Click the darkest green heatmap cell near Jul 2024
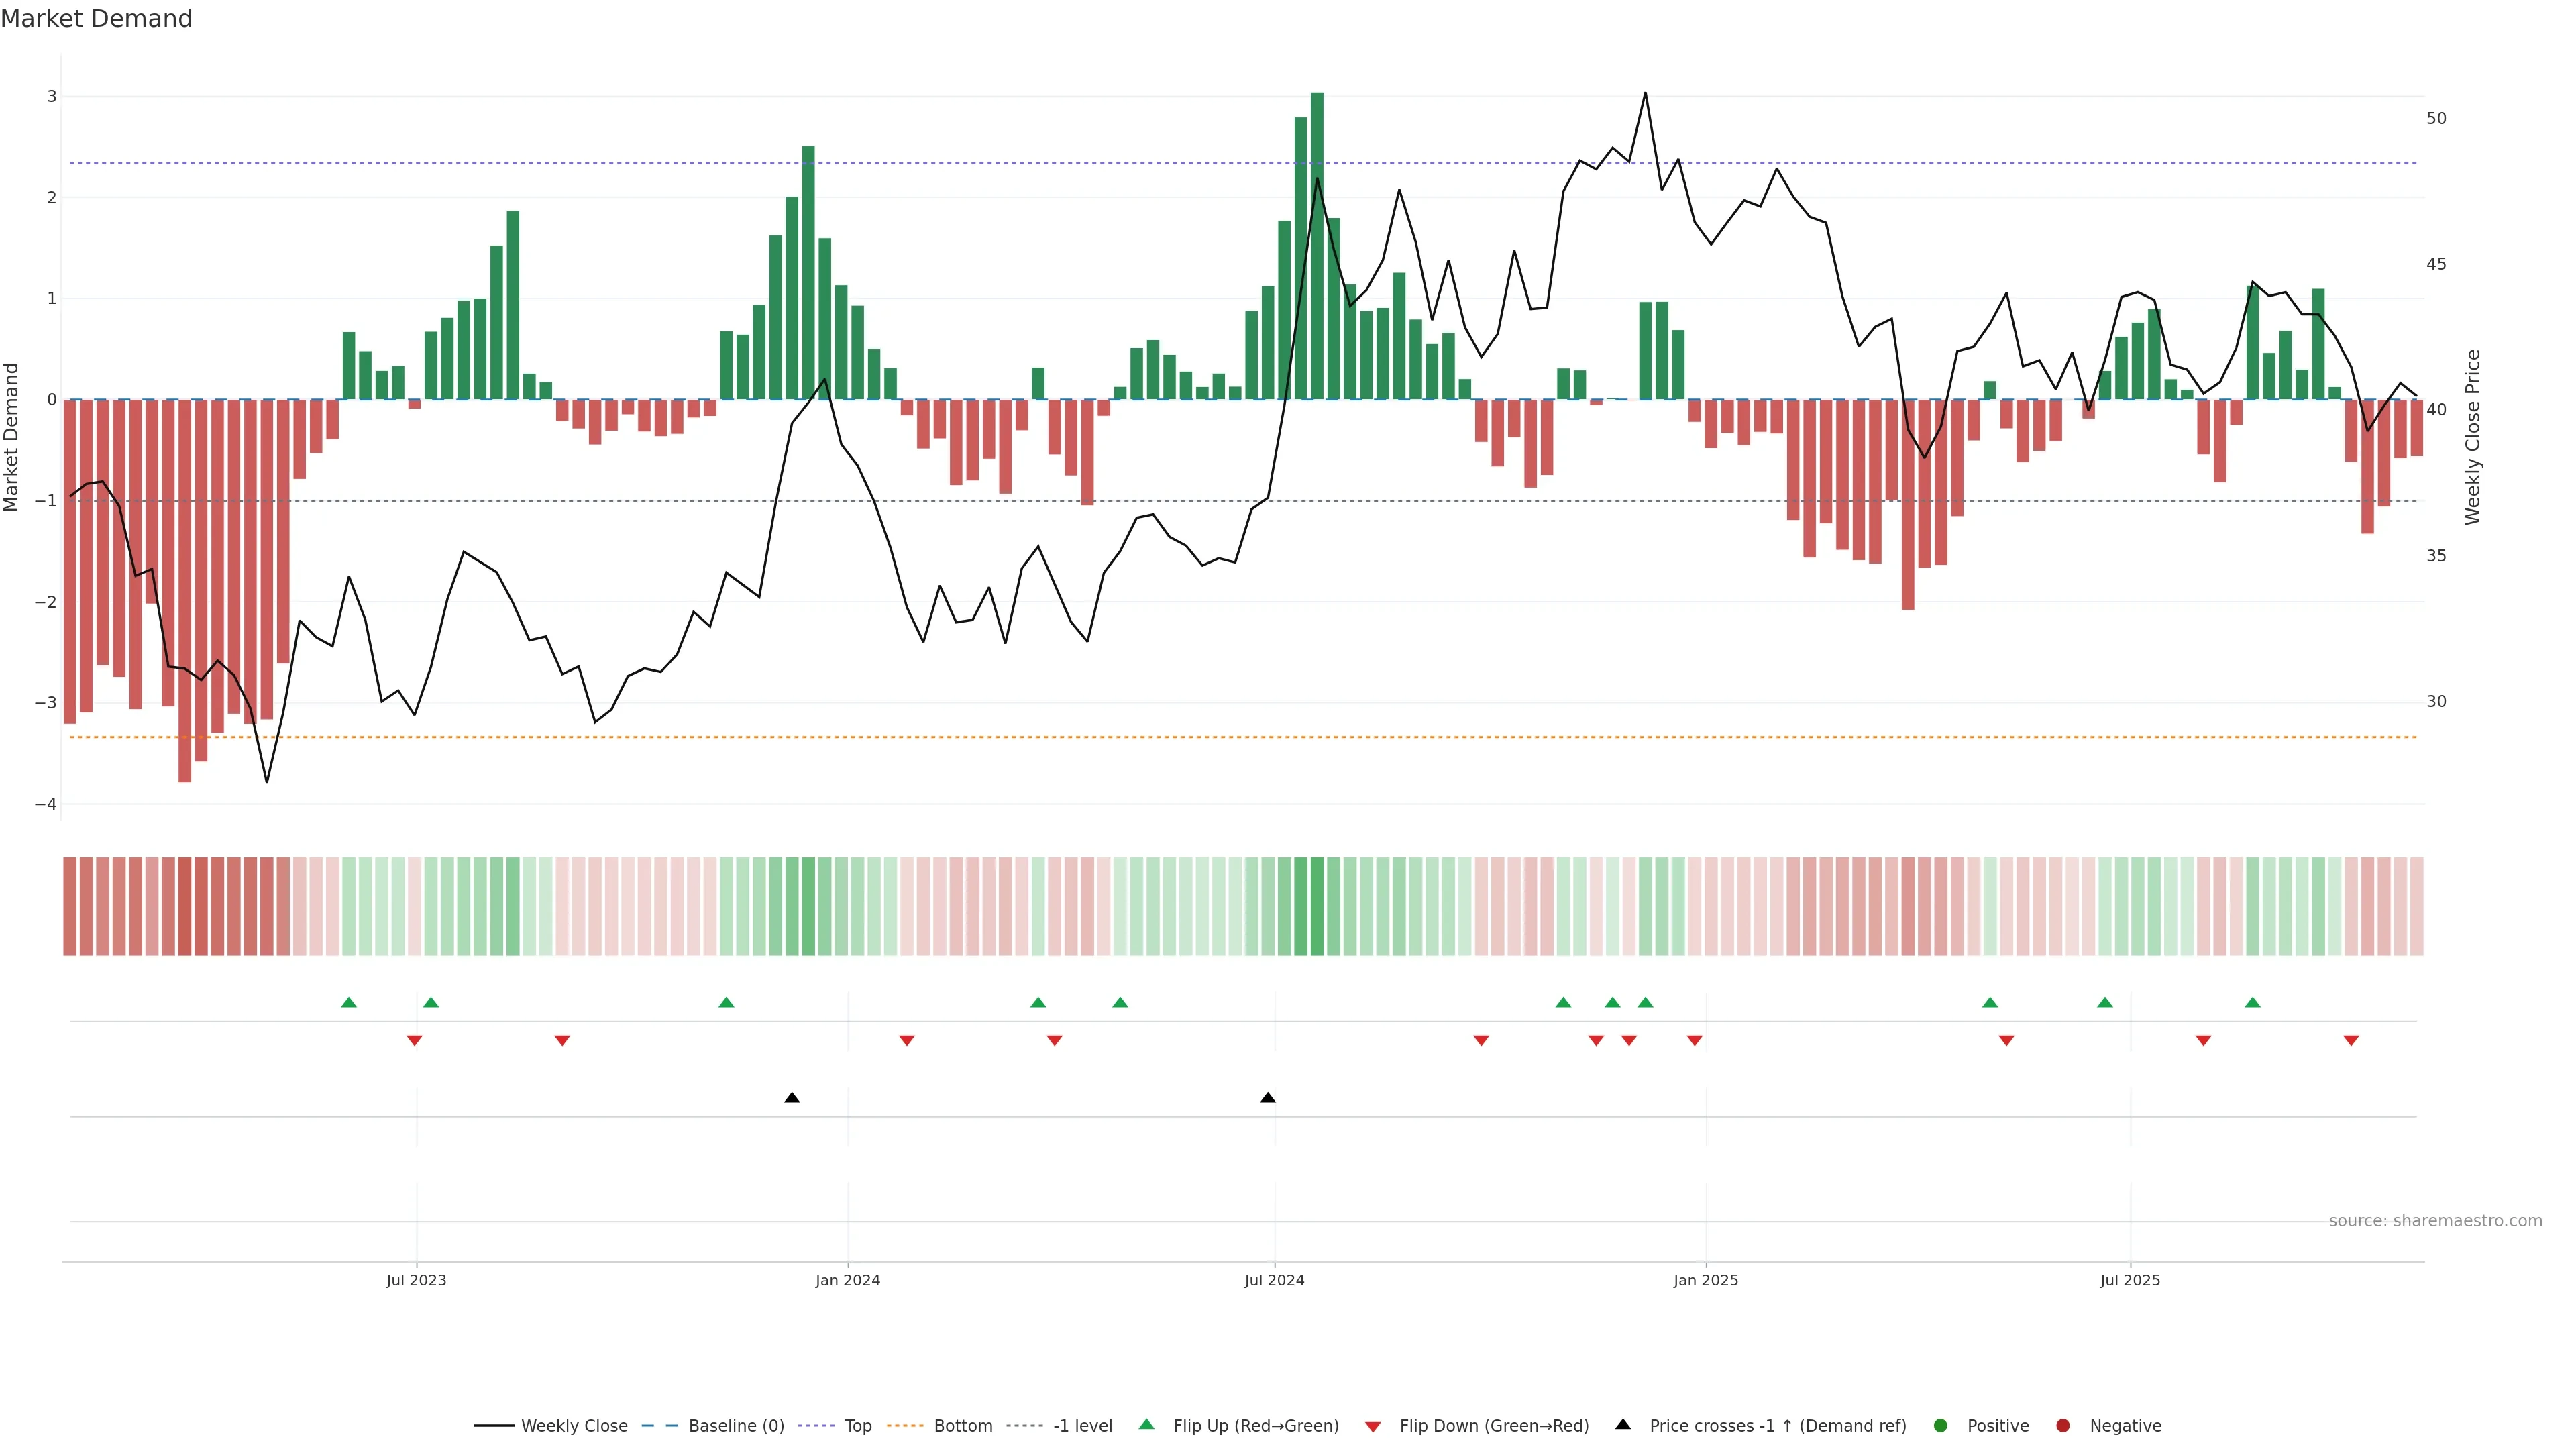 pos(1317,906)
